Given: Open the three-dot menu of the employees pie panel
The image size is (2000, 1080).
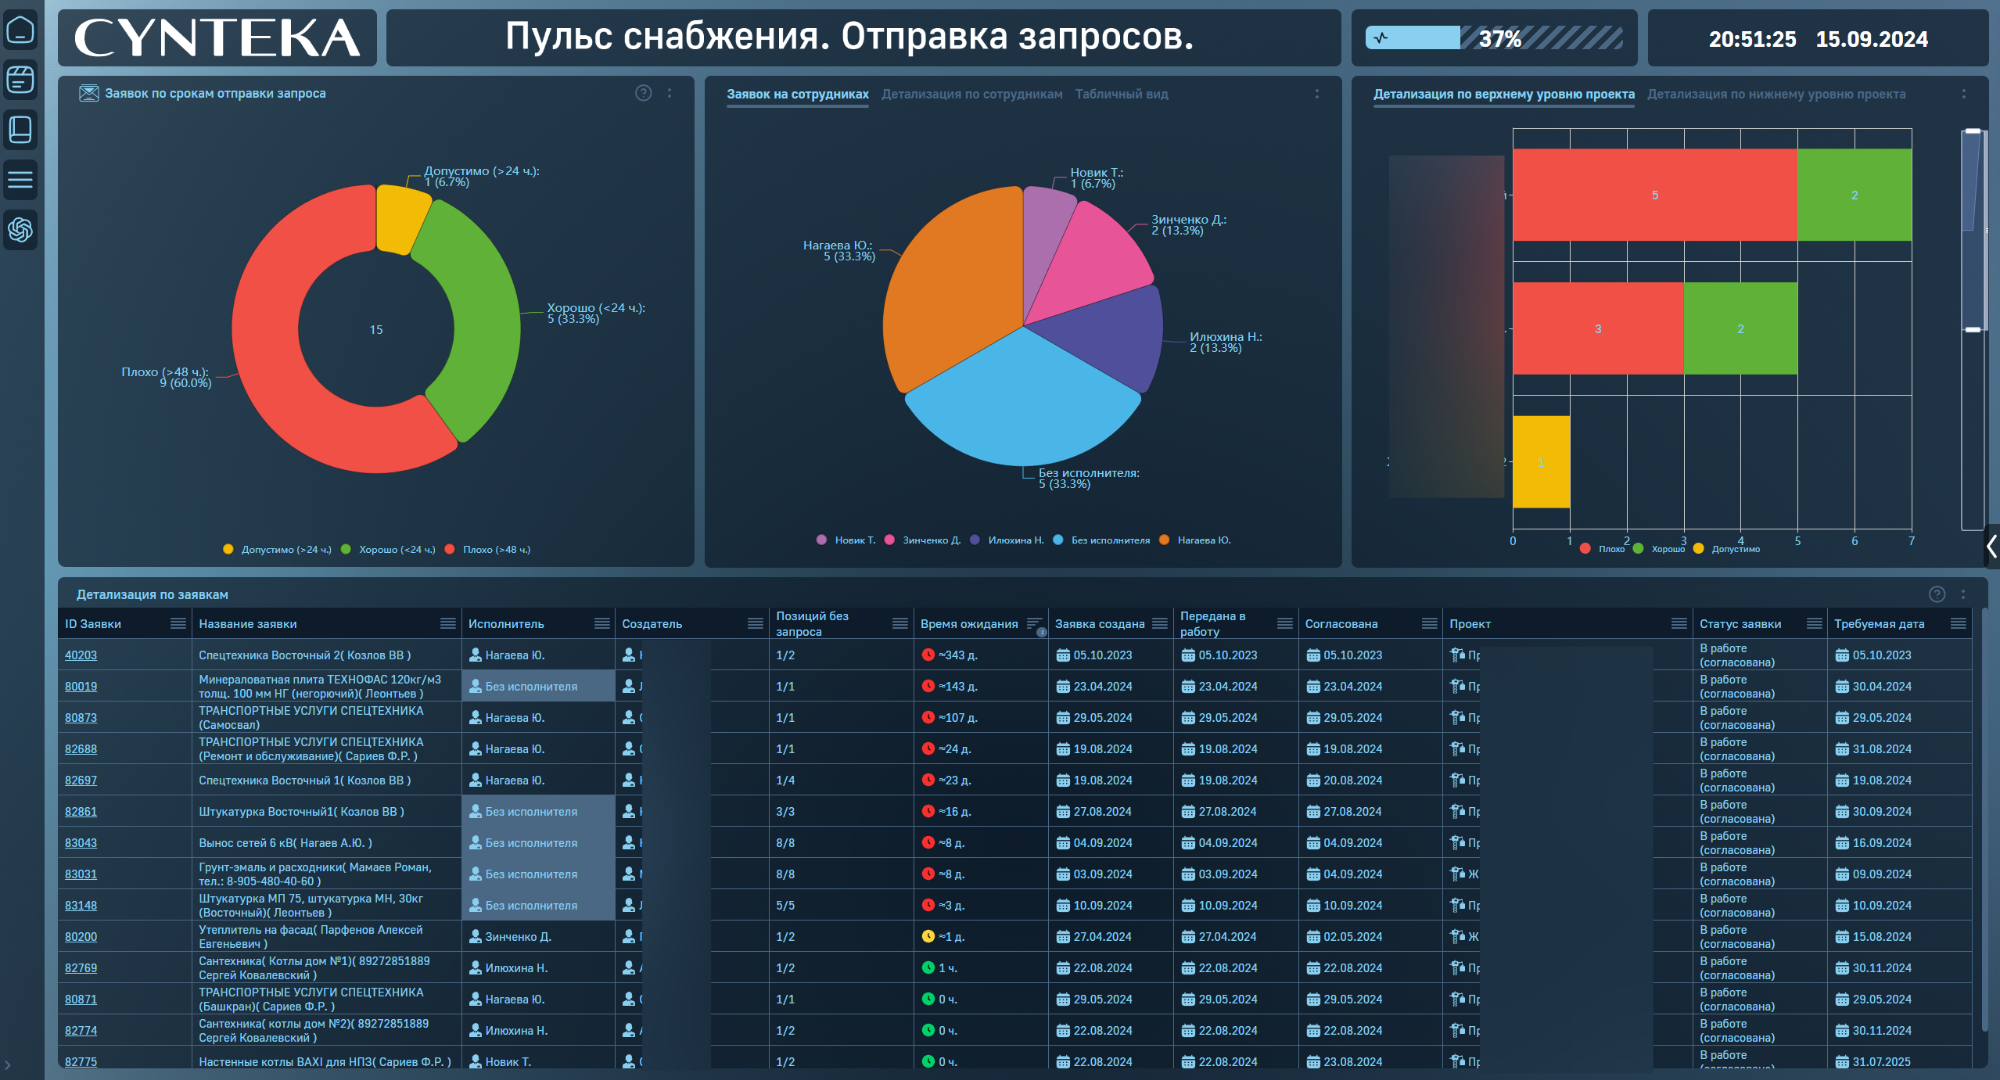Looking at the screenshot, I should (1316, 94).
